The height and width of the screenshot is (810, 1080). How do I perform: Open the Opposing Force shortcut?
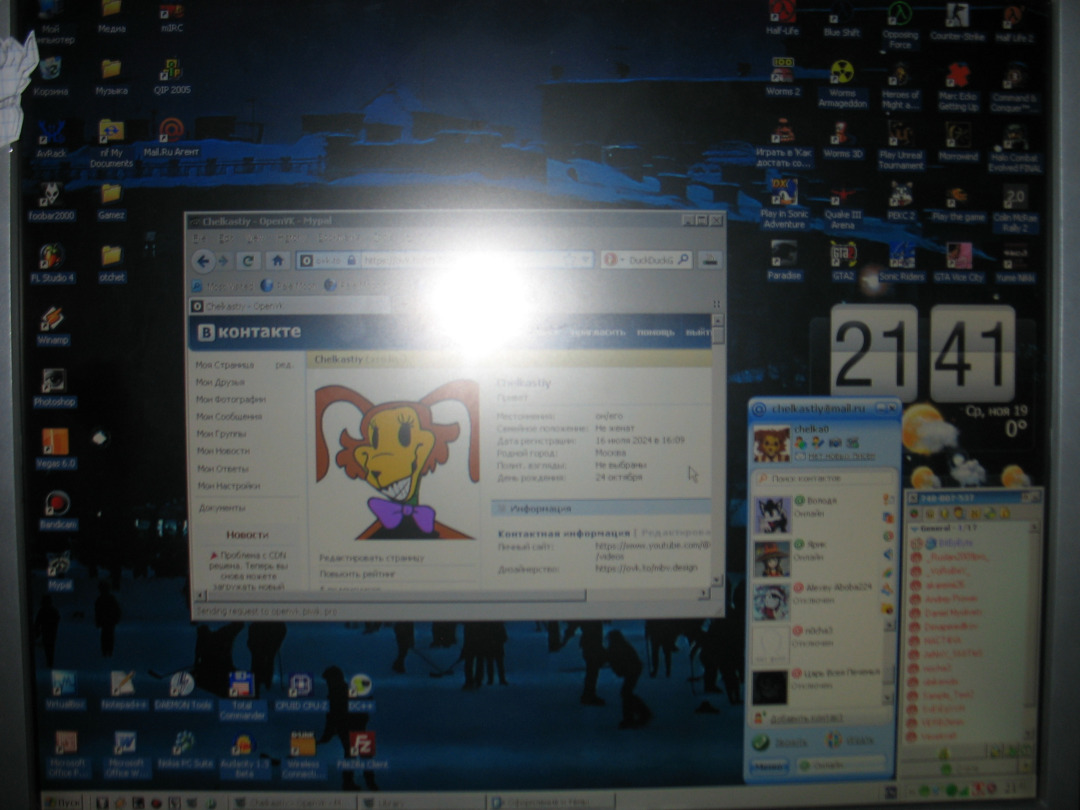900,25
